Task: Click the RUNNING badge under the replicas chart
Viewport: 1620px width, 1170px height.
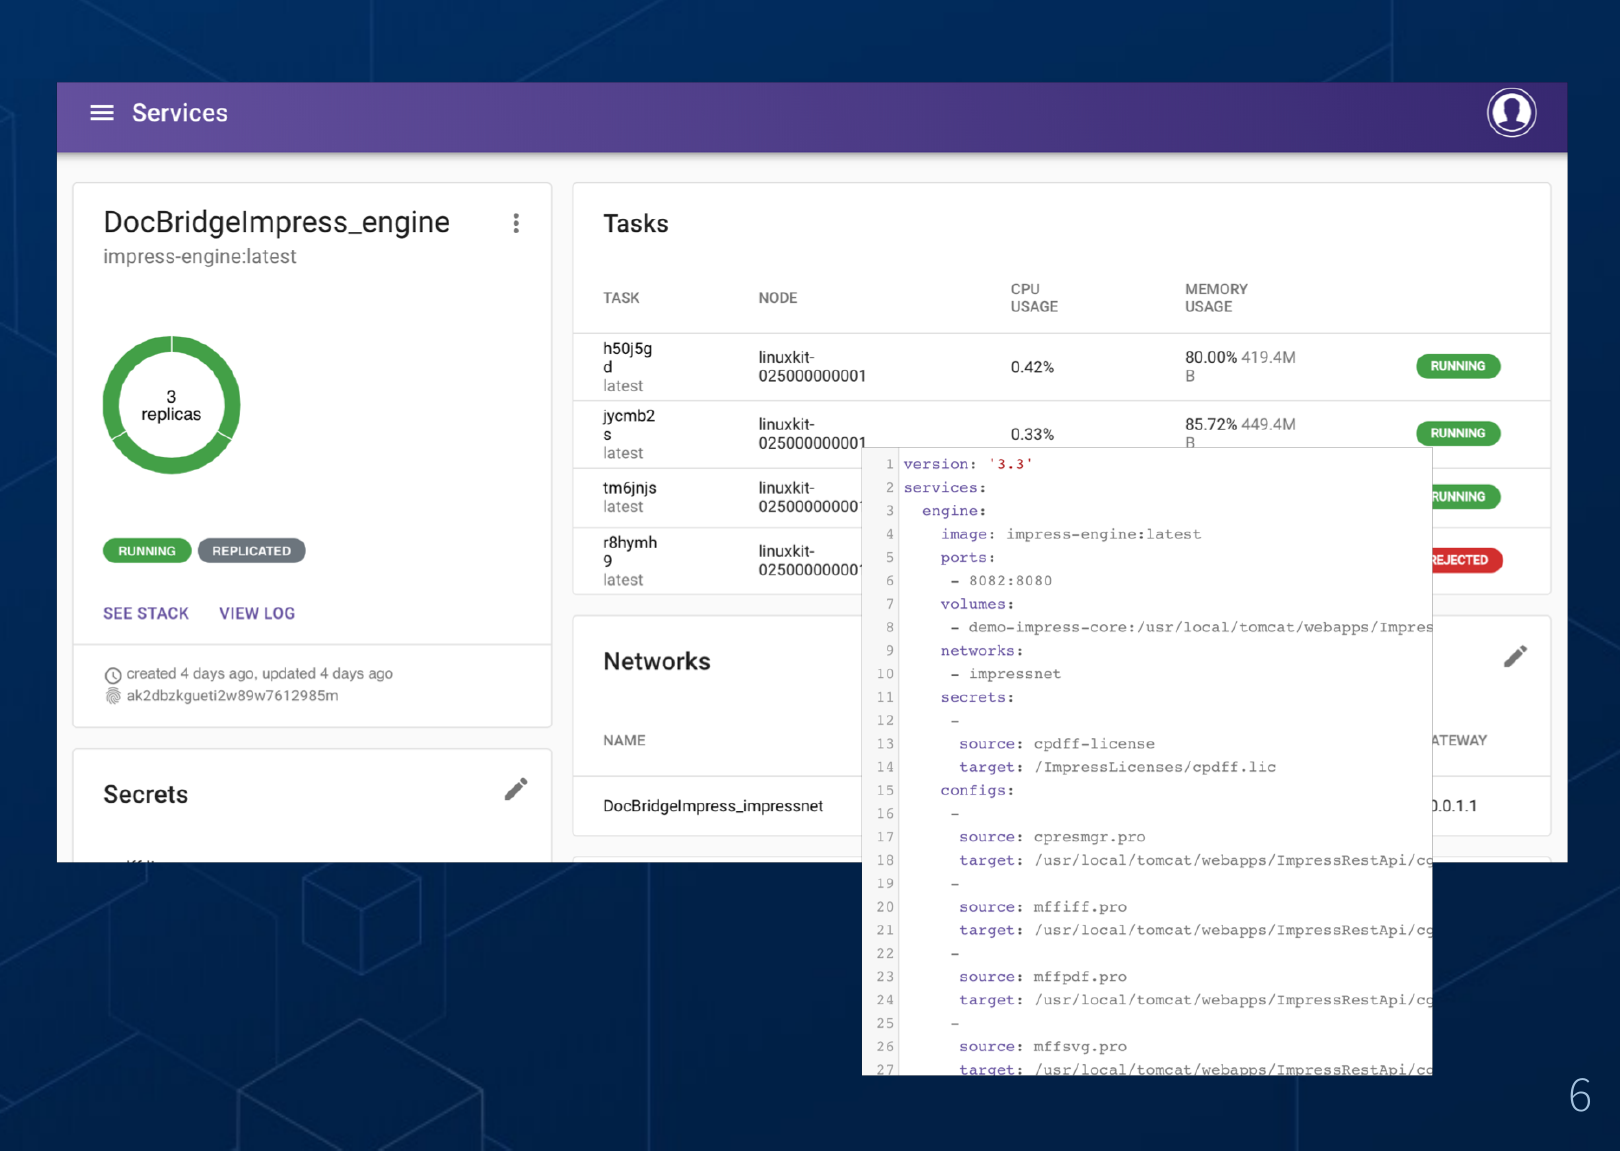Action: (x=147, y=551)
